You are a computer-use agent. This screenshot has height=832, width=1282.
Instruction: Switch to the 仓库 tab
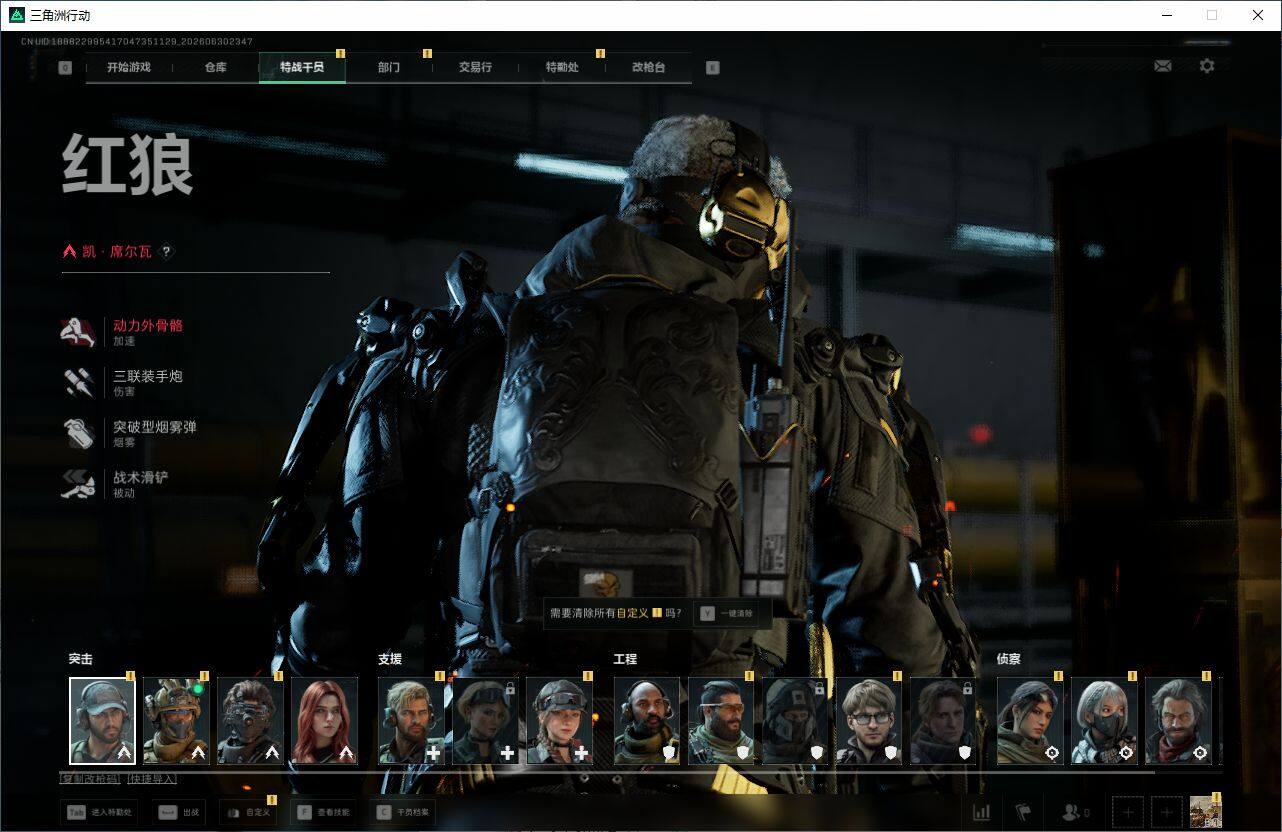click(x=215, y=67)
